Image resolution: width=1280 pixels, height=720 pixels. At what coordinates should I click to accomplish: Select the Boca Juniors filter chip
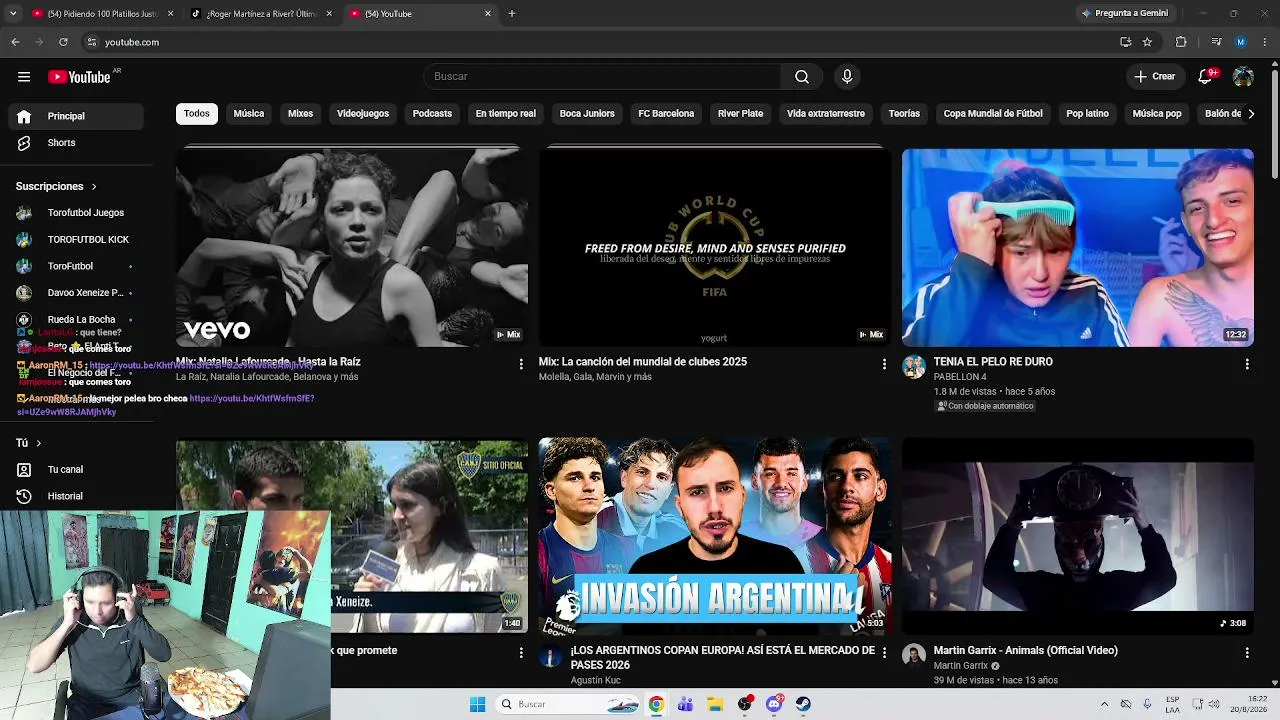pyautogui.click(x=587, y=114)
